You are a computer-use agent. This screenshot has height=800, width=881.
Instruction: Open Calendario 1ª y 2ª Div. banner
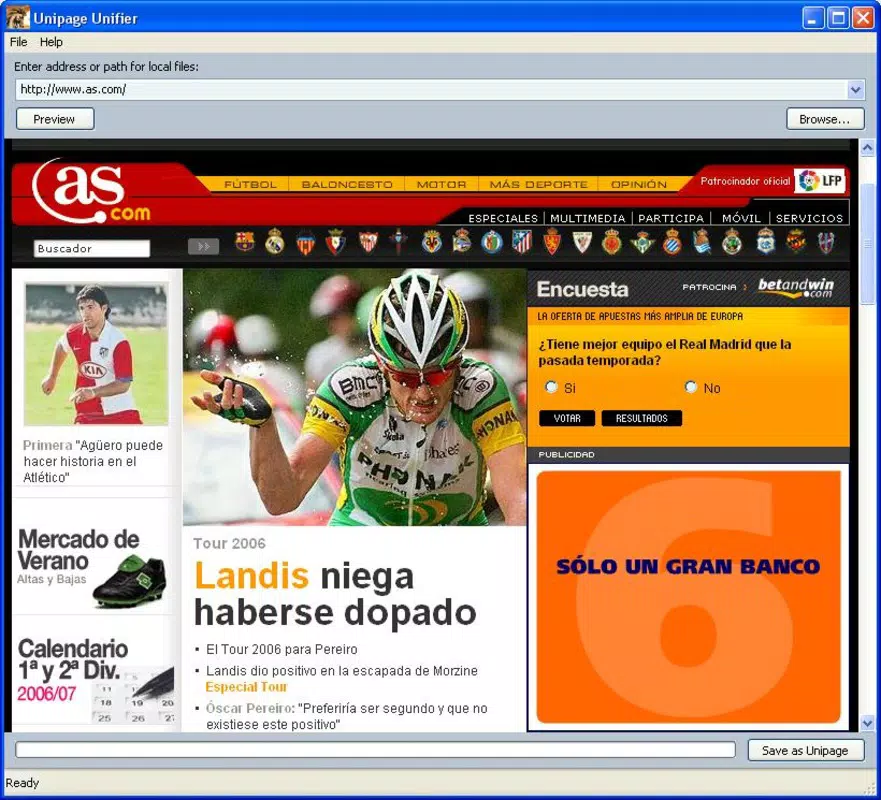point(94,679)
